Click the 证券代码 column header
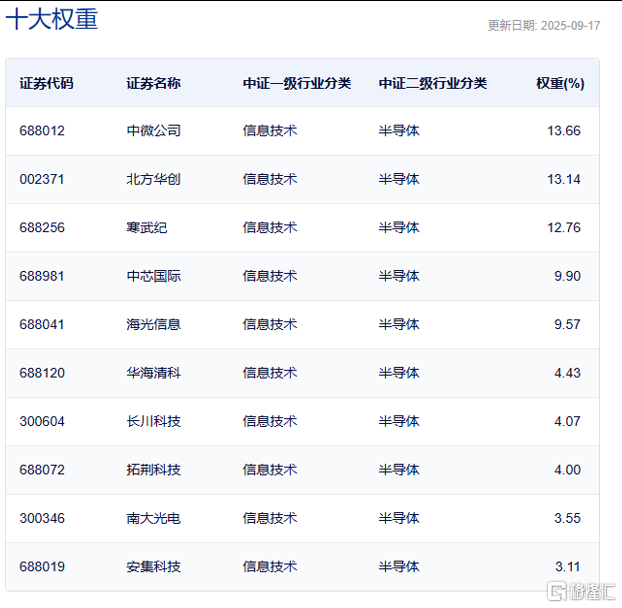This screenshot has width=622, height=608. pos(46,83)
